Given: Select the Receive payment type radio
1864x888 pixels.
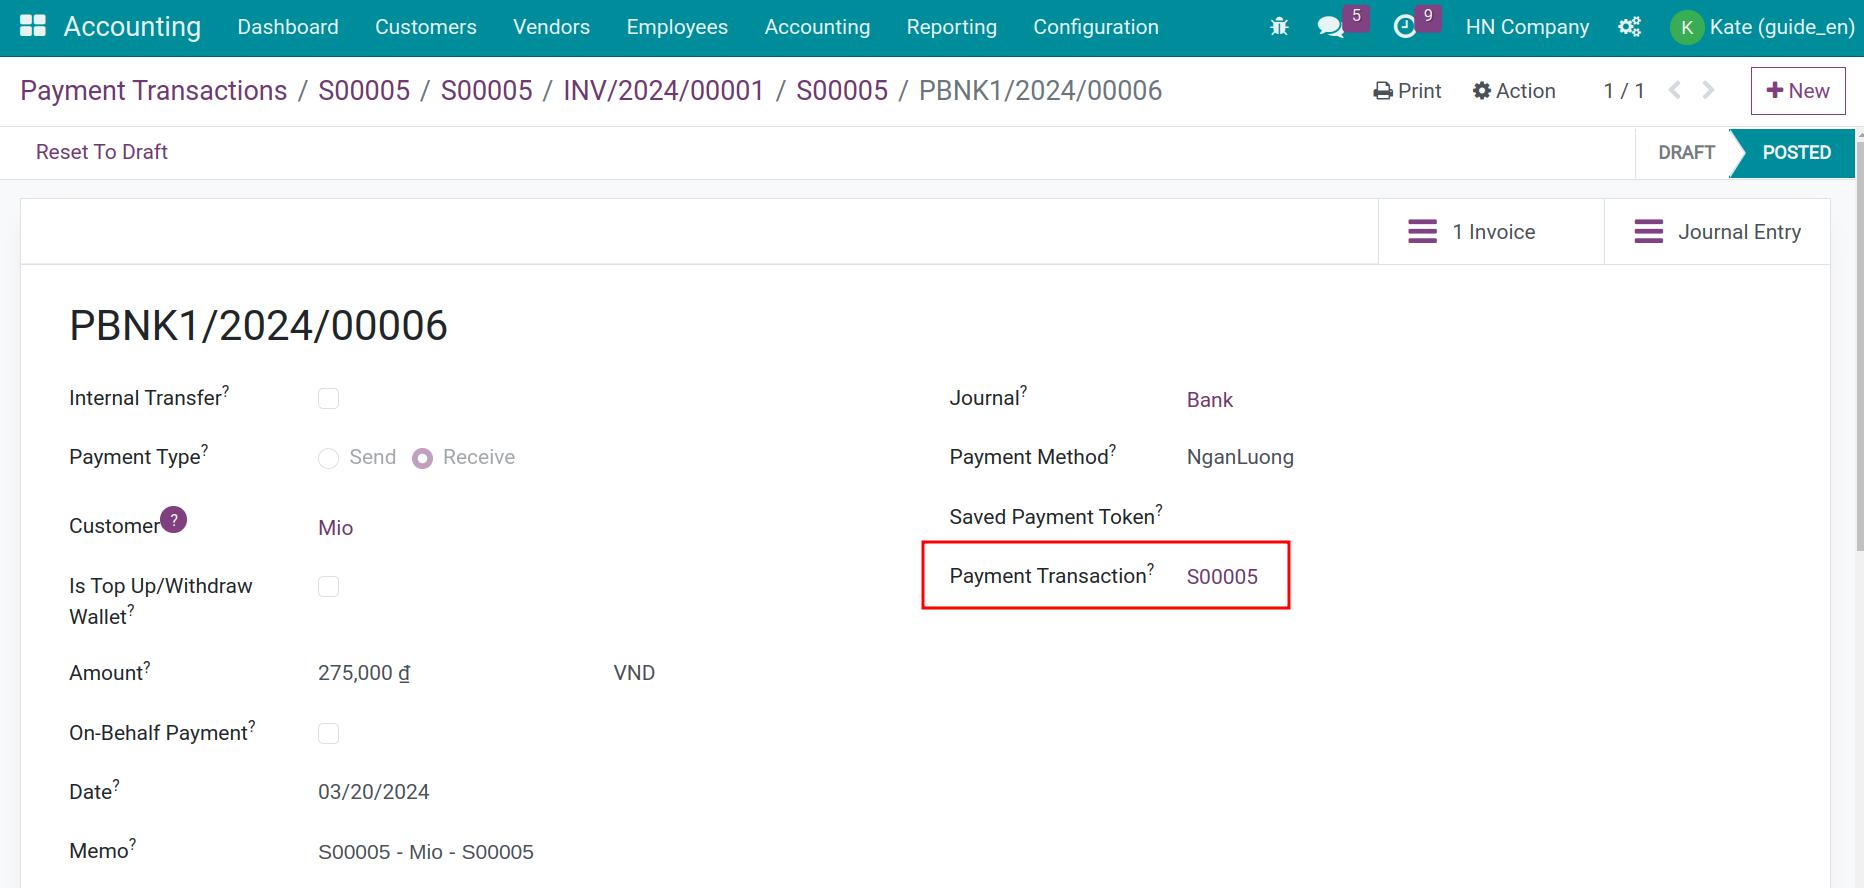Looking at the screenshot, I should [x=423, y=458].
